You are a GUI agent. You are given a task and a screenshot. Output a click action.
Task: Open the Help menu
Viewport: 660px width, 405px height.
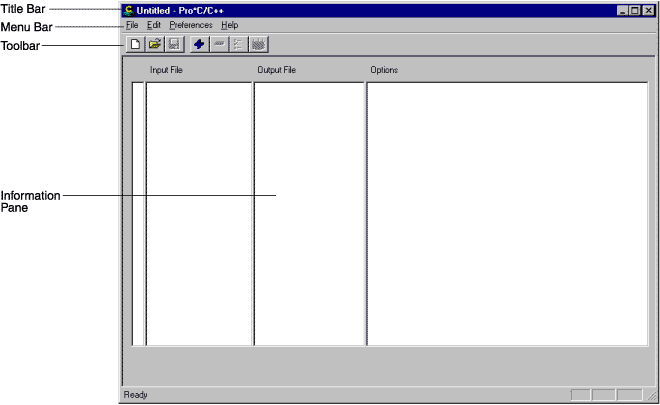pos(230,25)
